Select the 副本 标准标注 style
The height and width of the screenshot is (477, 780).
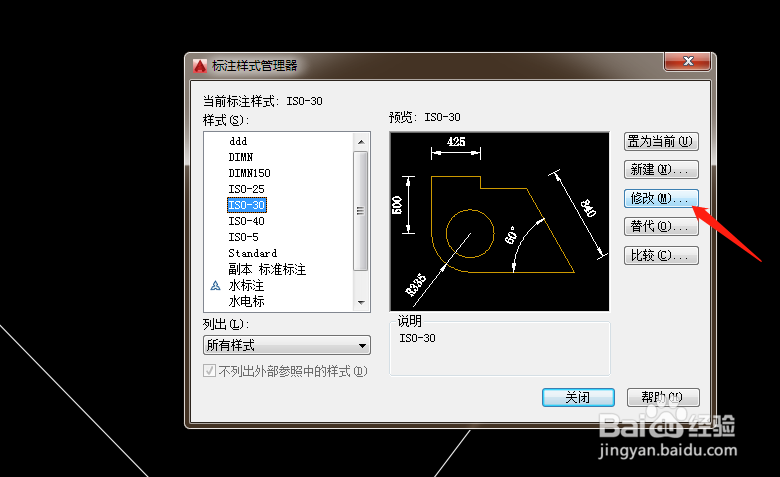click(267, 270)
